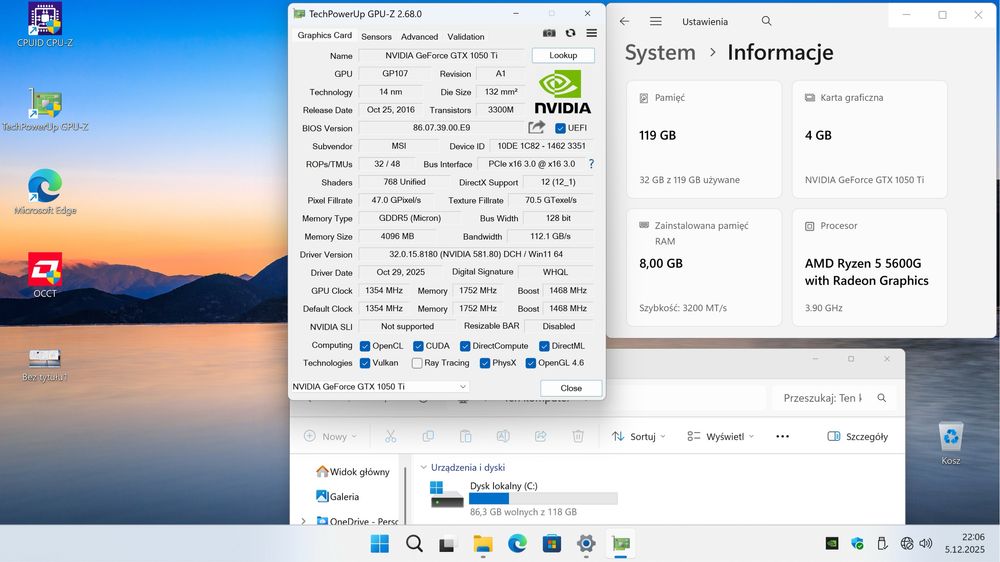Click the Settings search magnifier
The height and width of the screenshot is (562, 1000).
[x=767, y=21]
